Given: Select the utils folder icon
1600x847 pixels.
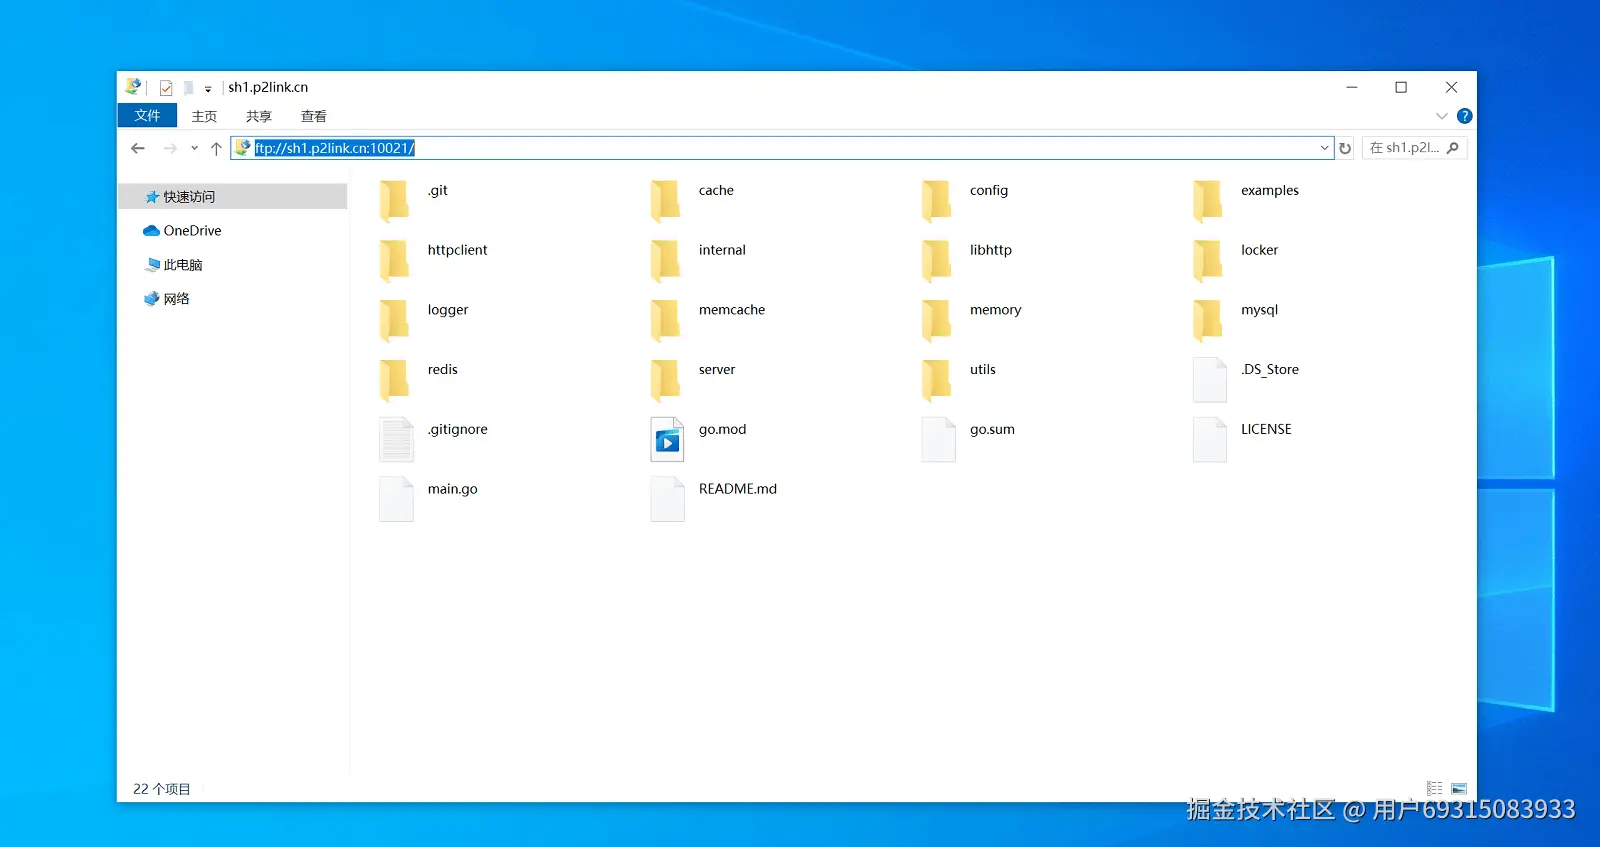Looking at the screenshot, I should (x=937, y=380).
